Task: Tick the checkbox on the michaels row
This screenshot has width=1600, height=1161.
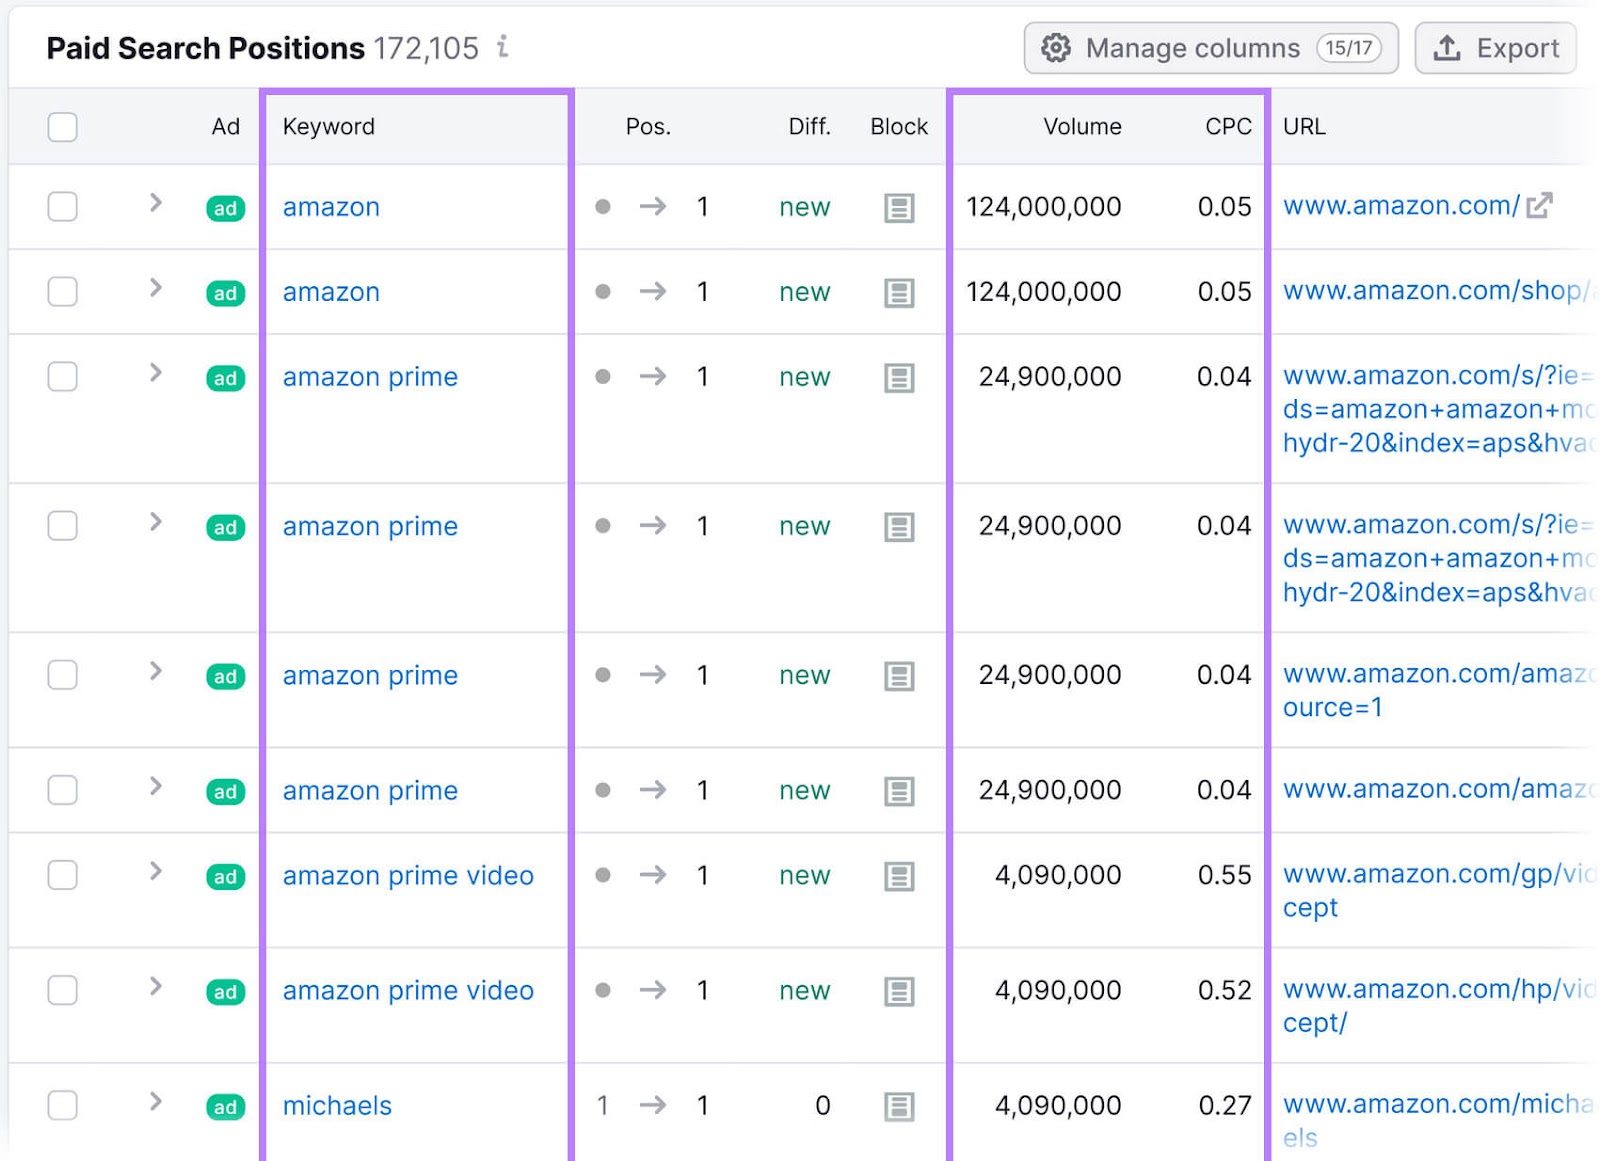Action: pyautogui.click(x=62, y=1106)
